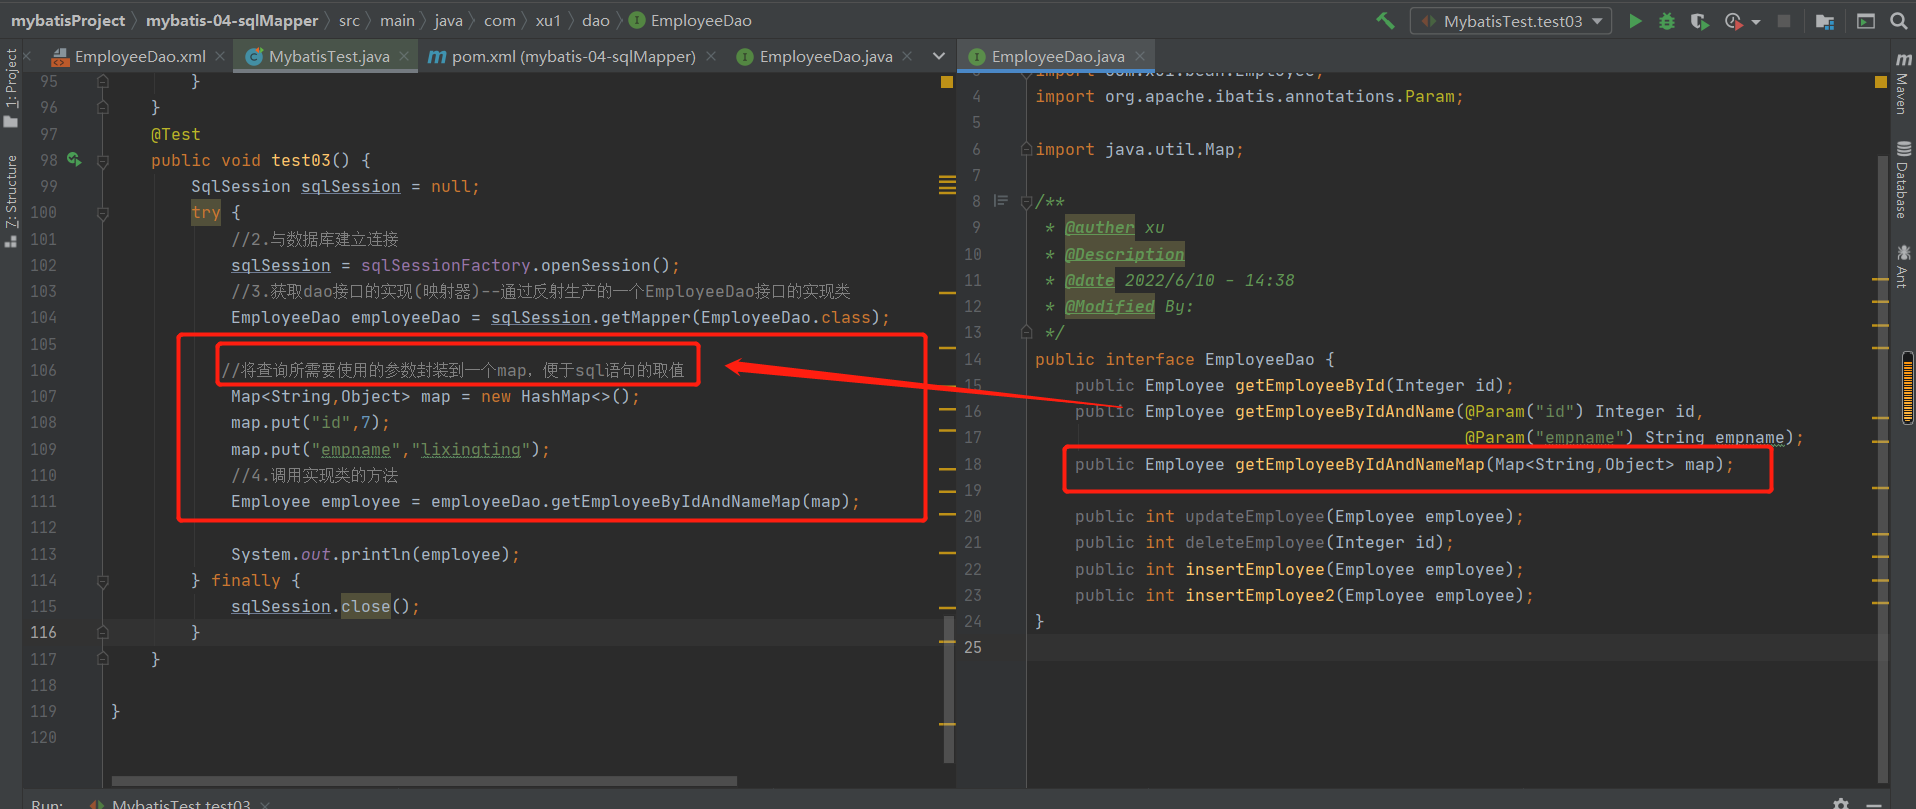Click sqlSessionFactory on line 102

click(446, 265)
